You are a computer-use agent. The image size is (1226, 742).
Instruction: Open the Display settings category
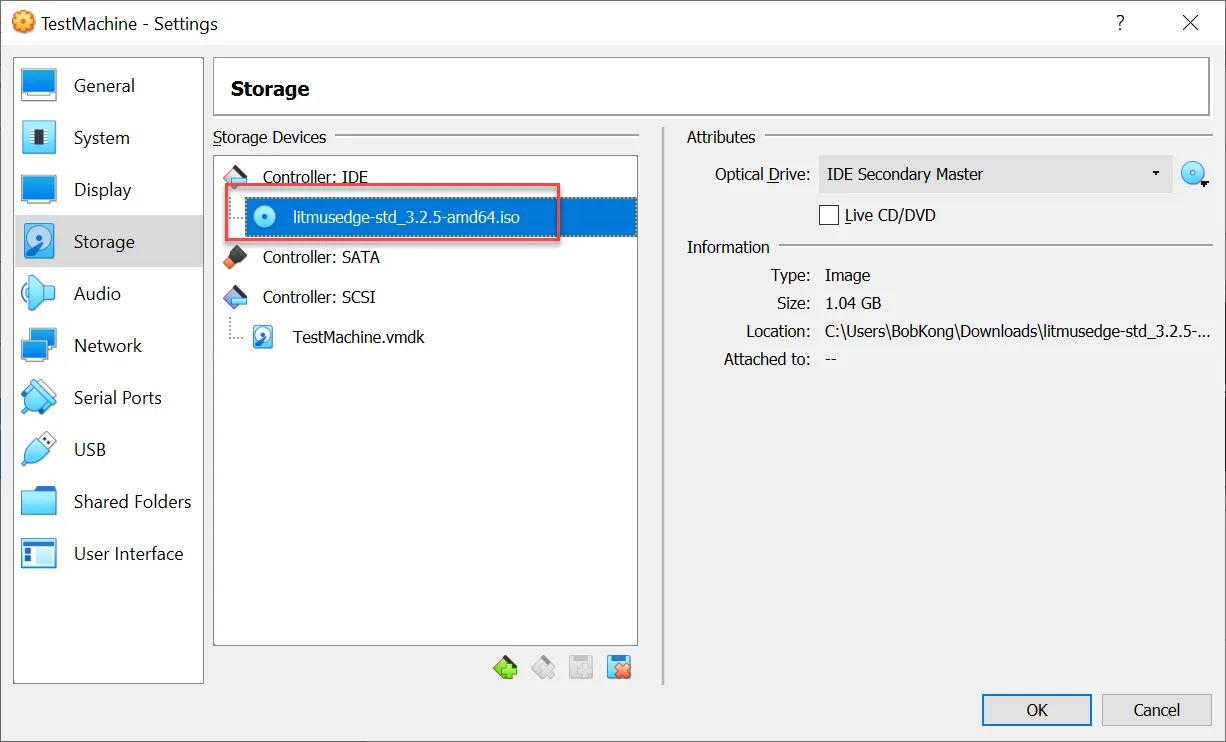coord(108,190)
